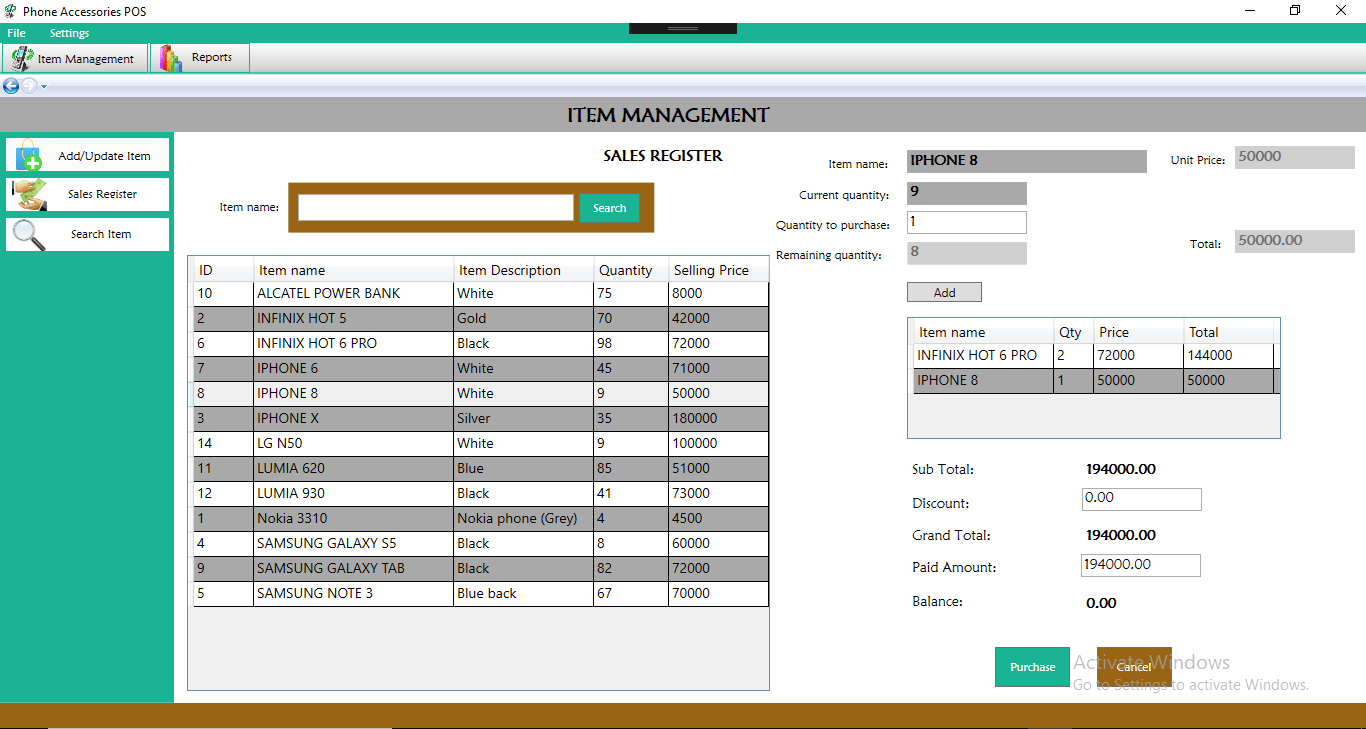Click the Blue back description cell
Image resolution: width=1366 pixels, height=729 pixels.
[x=523, y=594]
